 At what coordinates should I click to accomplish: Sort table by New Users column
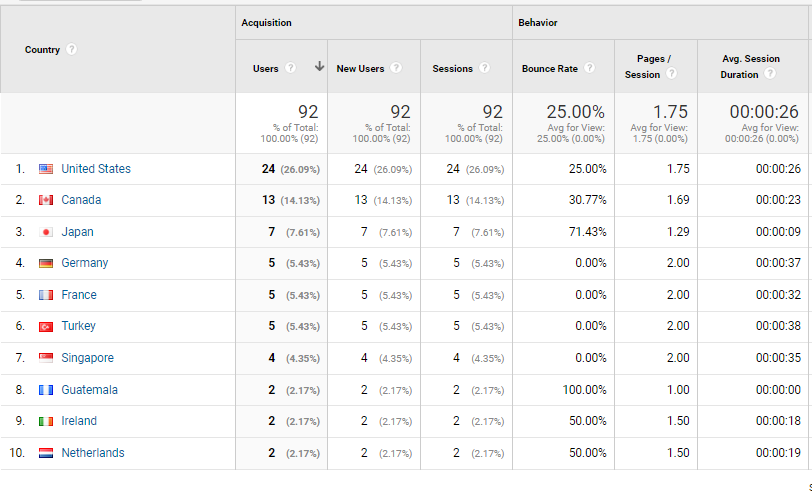(360, 68)
